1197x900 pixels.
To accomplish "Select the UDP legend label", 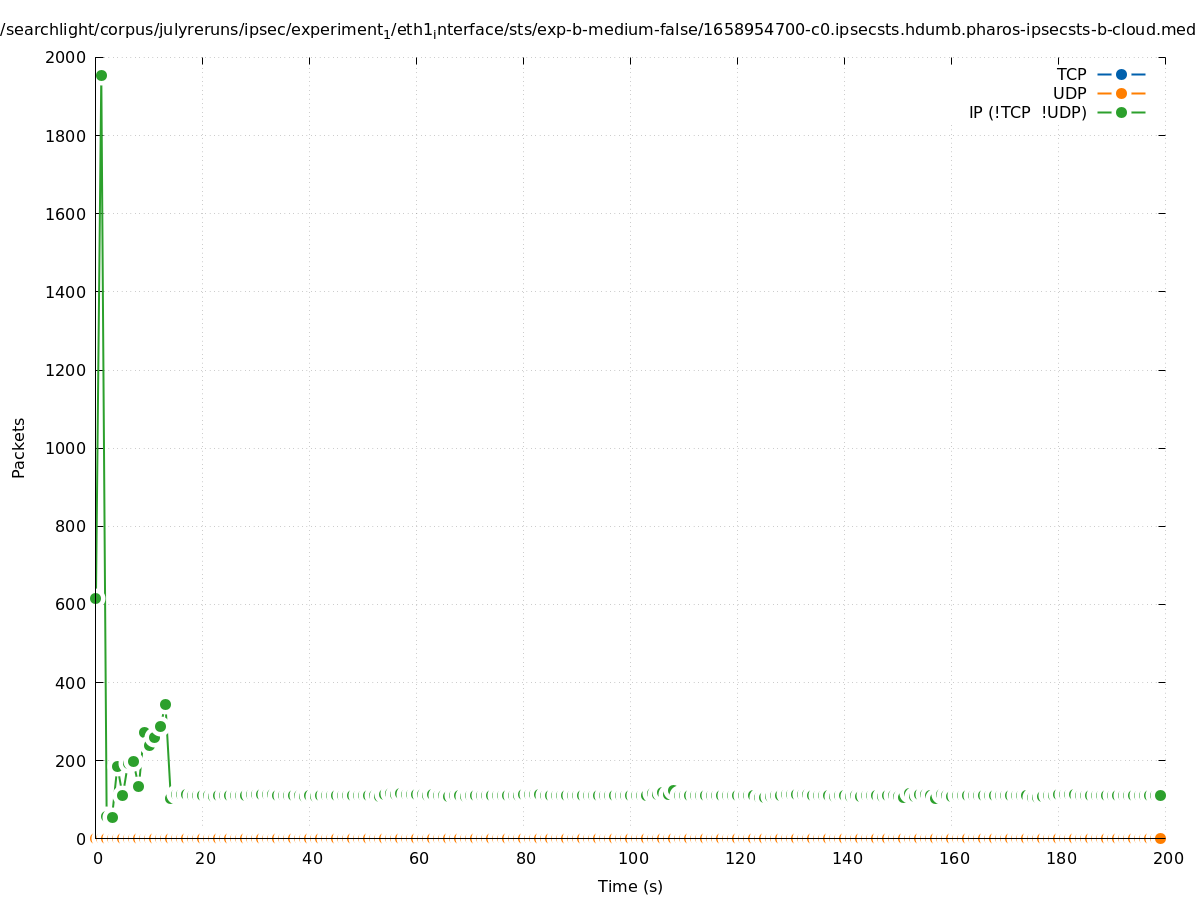I will pyautogui.click(x=1069, y=93).
